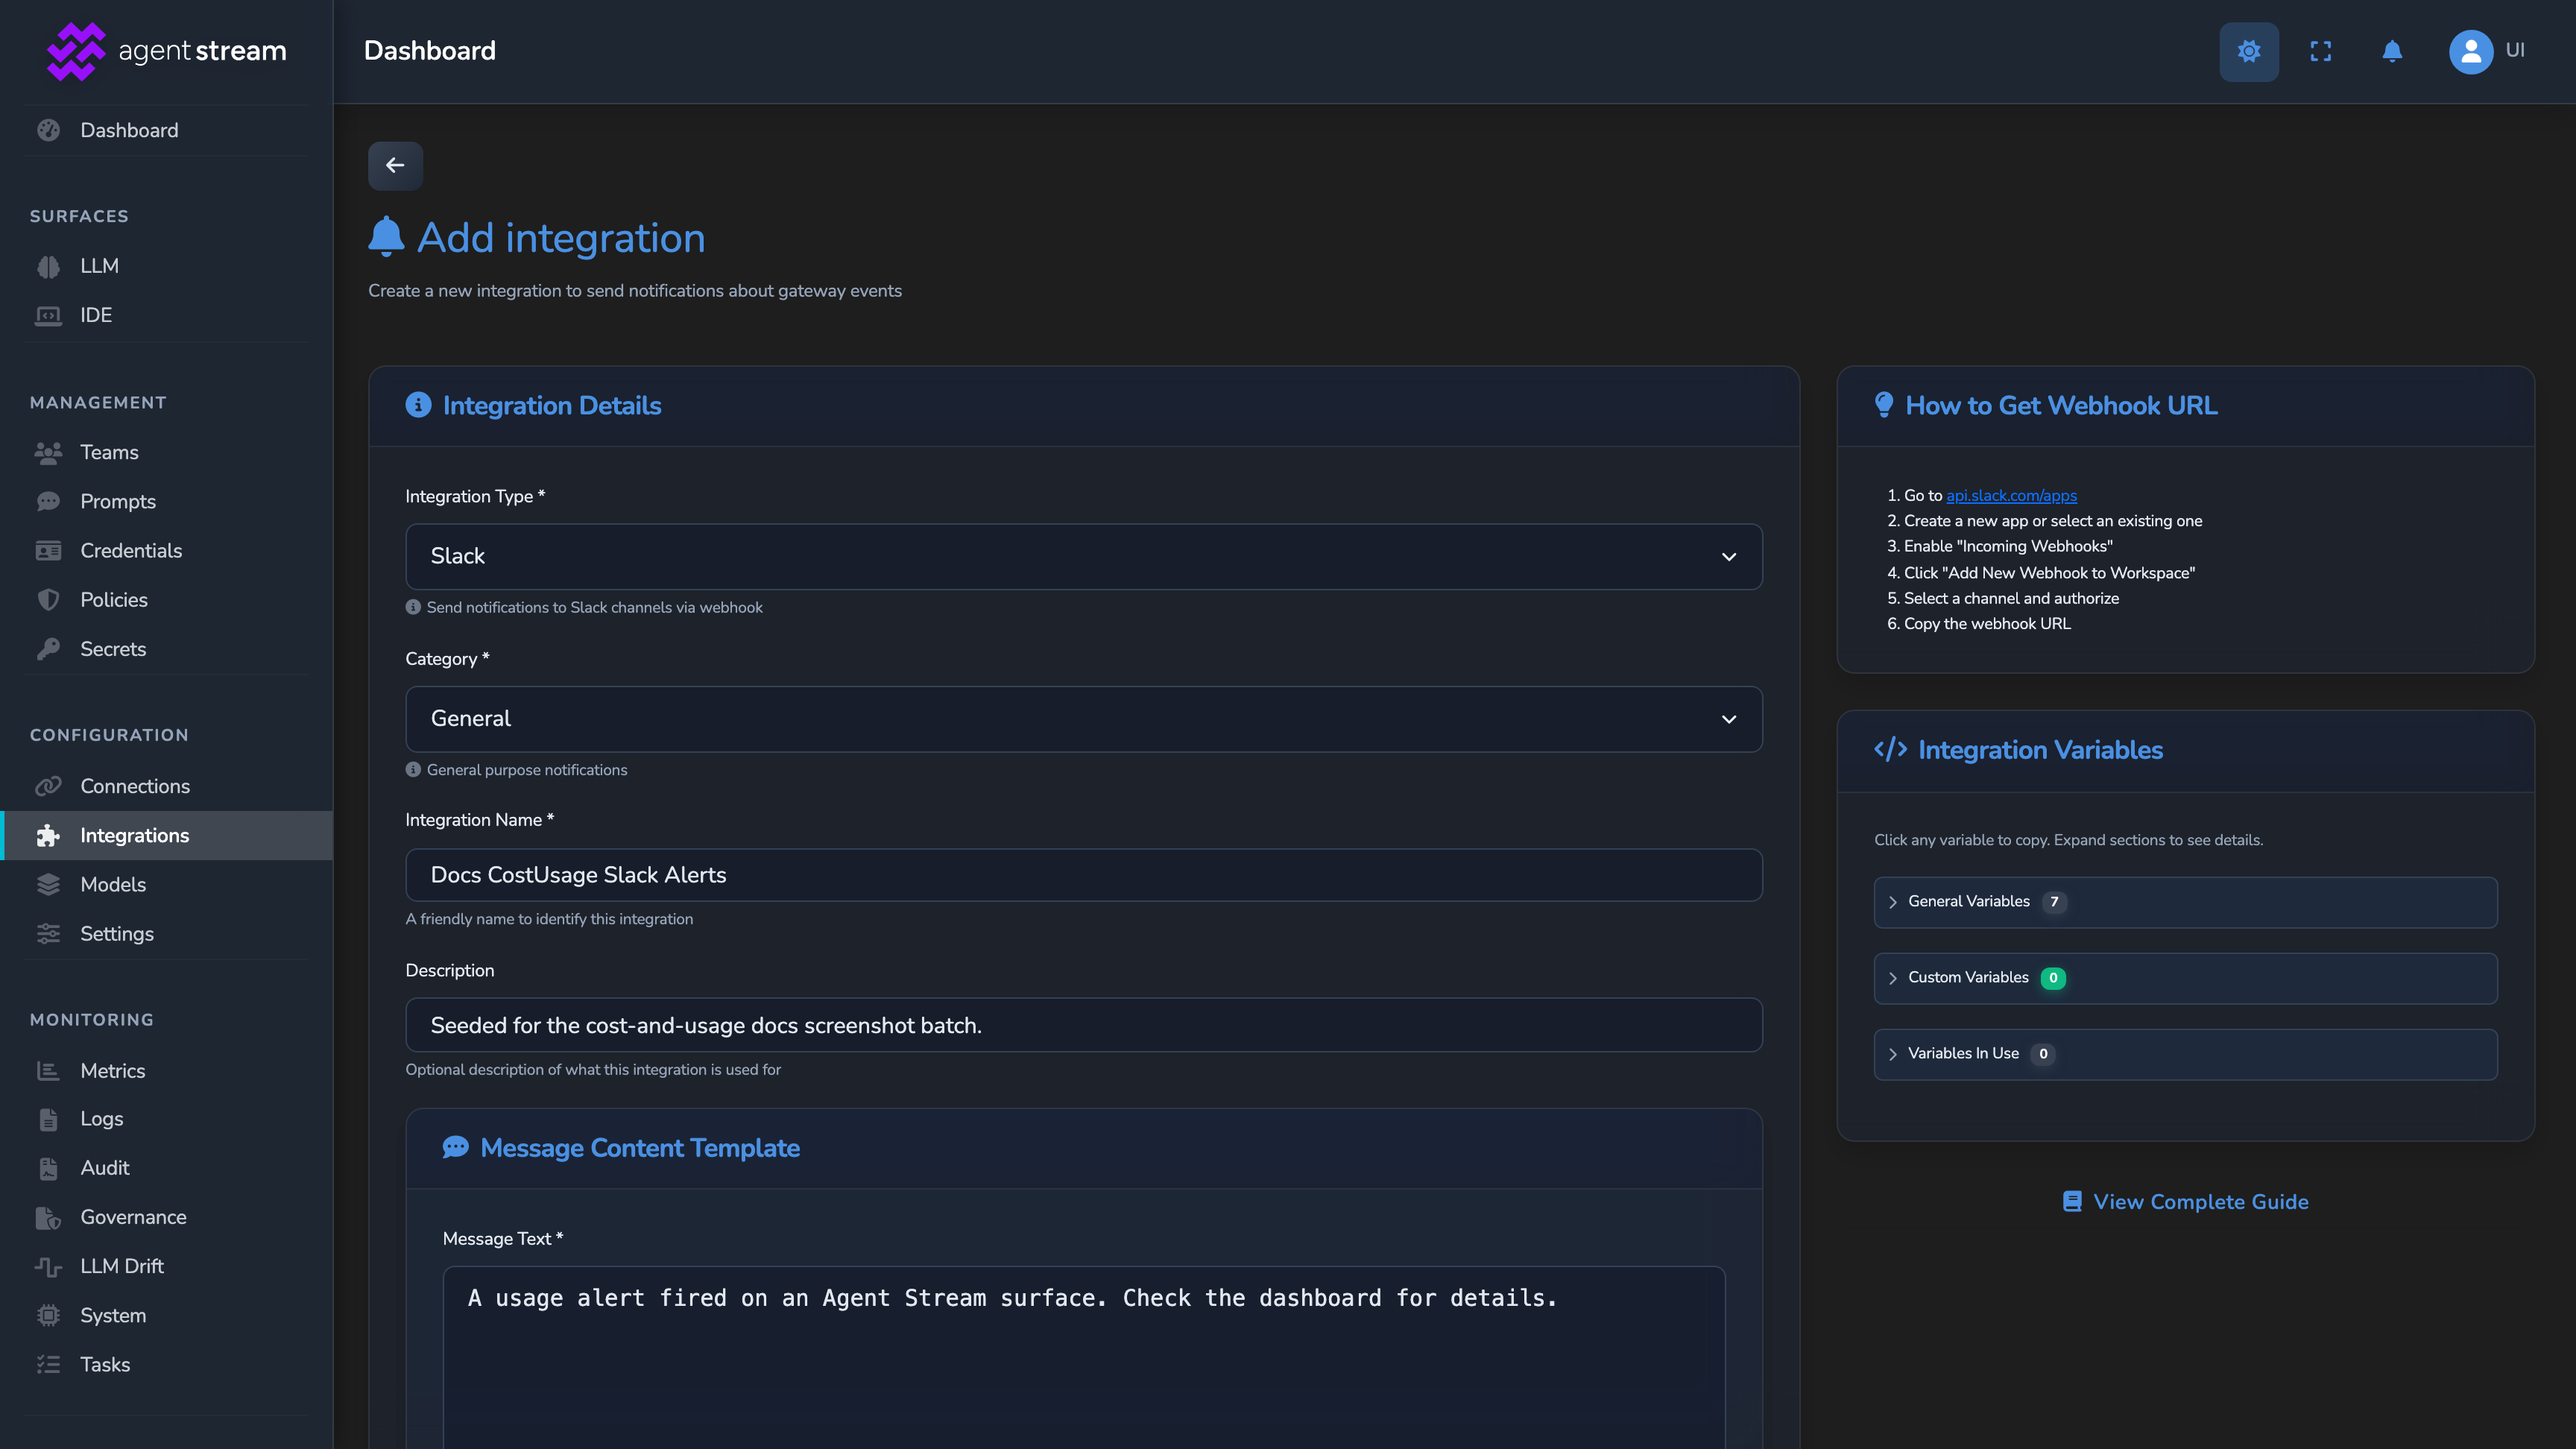This screenshot has height=1449, width=2576.
Task: Toggle the theme sun icon
Action: [2249, 51]
